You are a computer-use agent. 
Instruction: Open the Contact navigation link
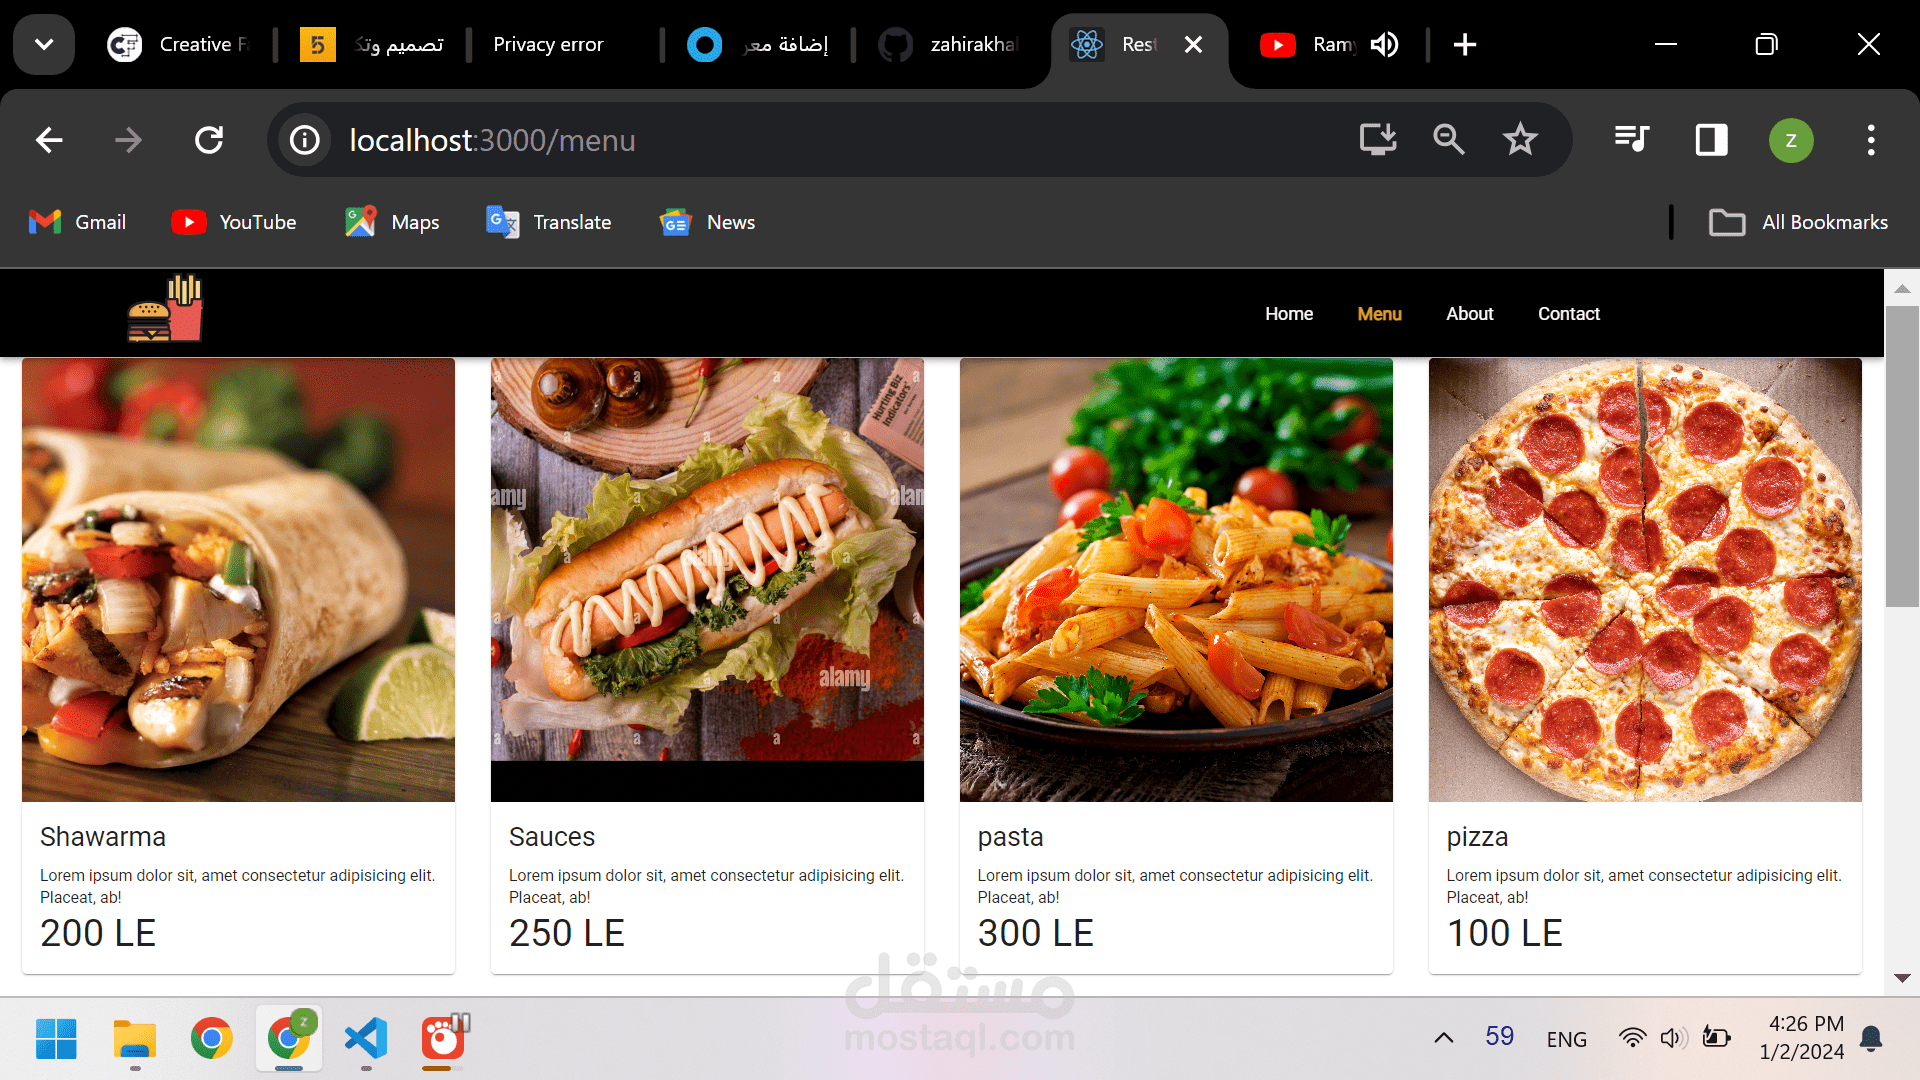pos(1568,314)
